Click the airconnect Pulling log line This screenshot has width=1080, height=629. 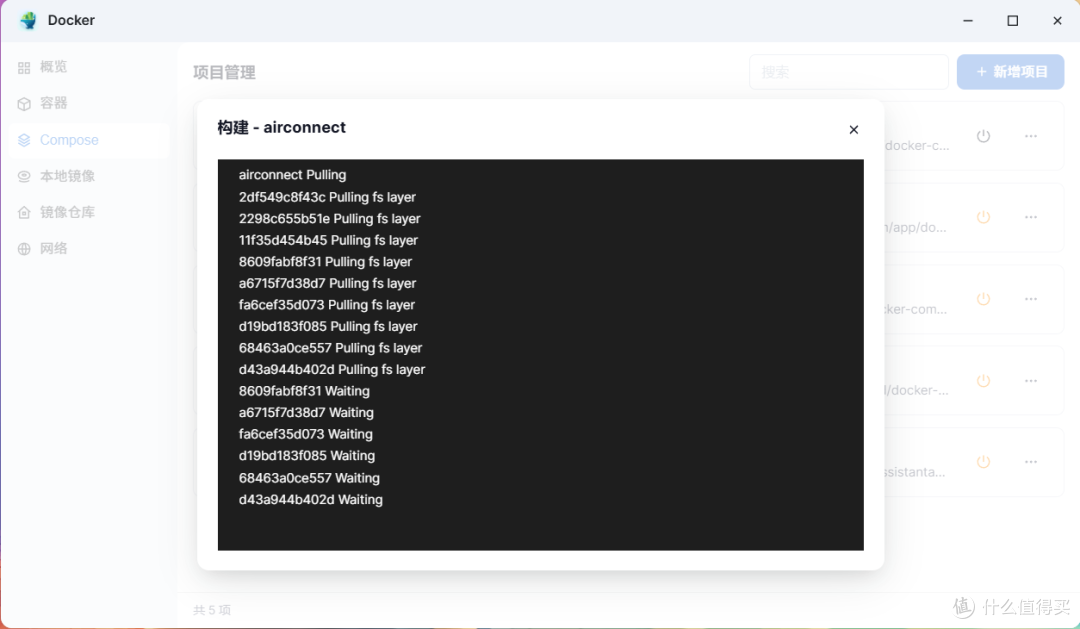coord(292,175)
